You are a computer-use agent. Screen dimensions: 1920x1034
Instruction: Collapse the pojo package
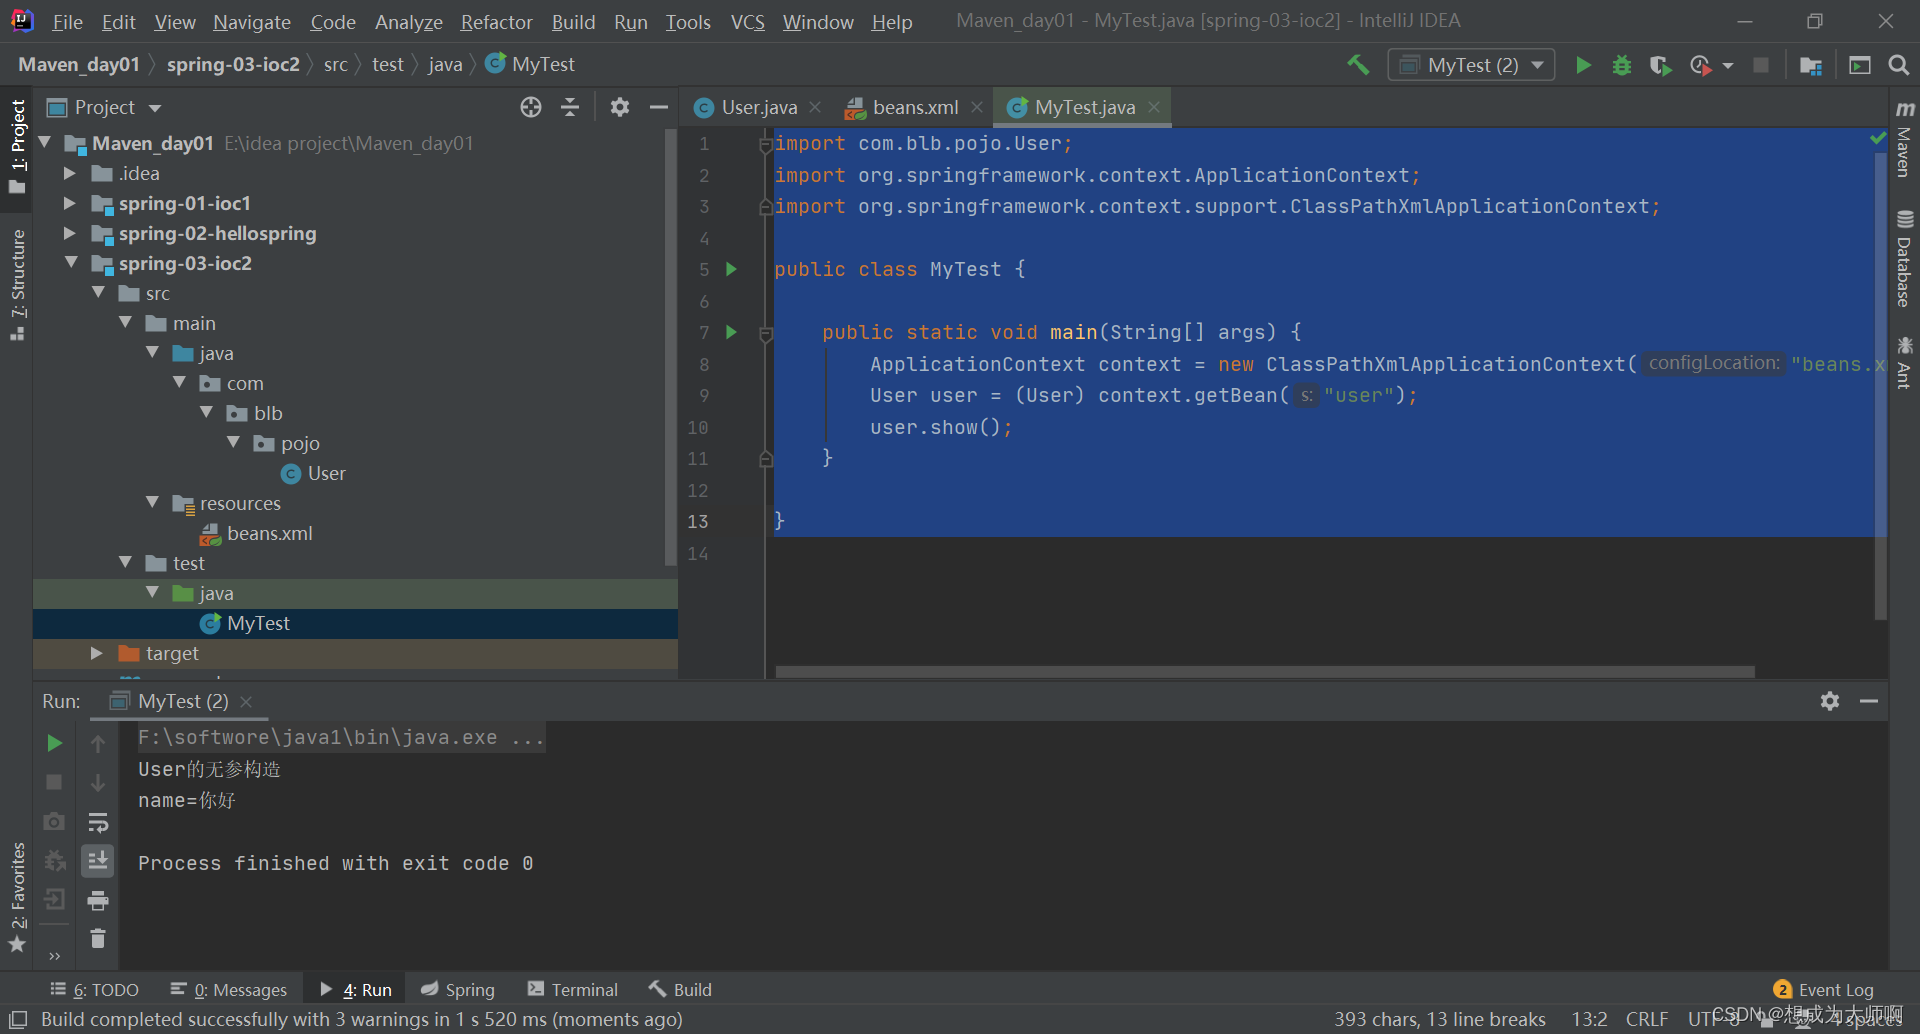(233, 443)
